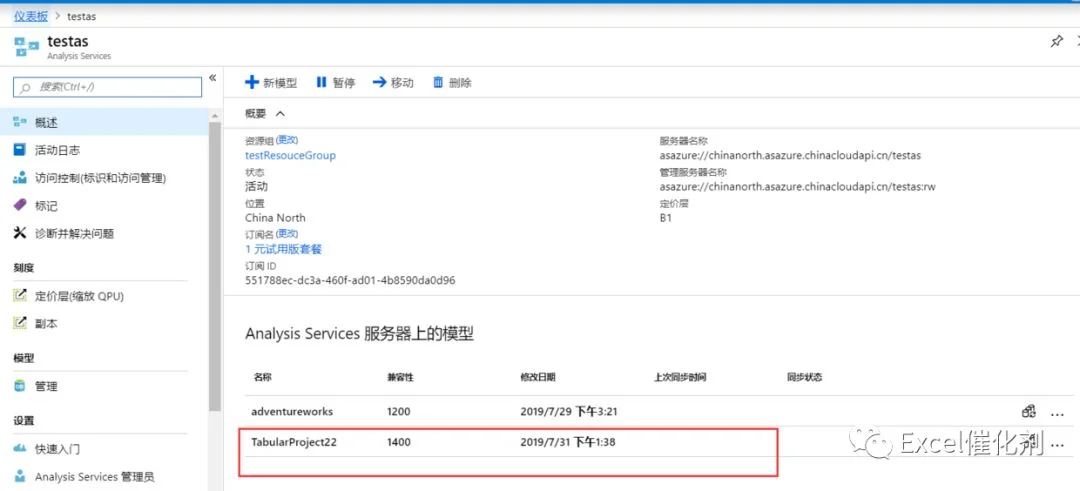The width and height of the screenshot is (1080, 491).
Task: Click the 概述 overview icon
Action: [x=20, y=123]
